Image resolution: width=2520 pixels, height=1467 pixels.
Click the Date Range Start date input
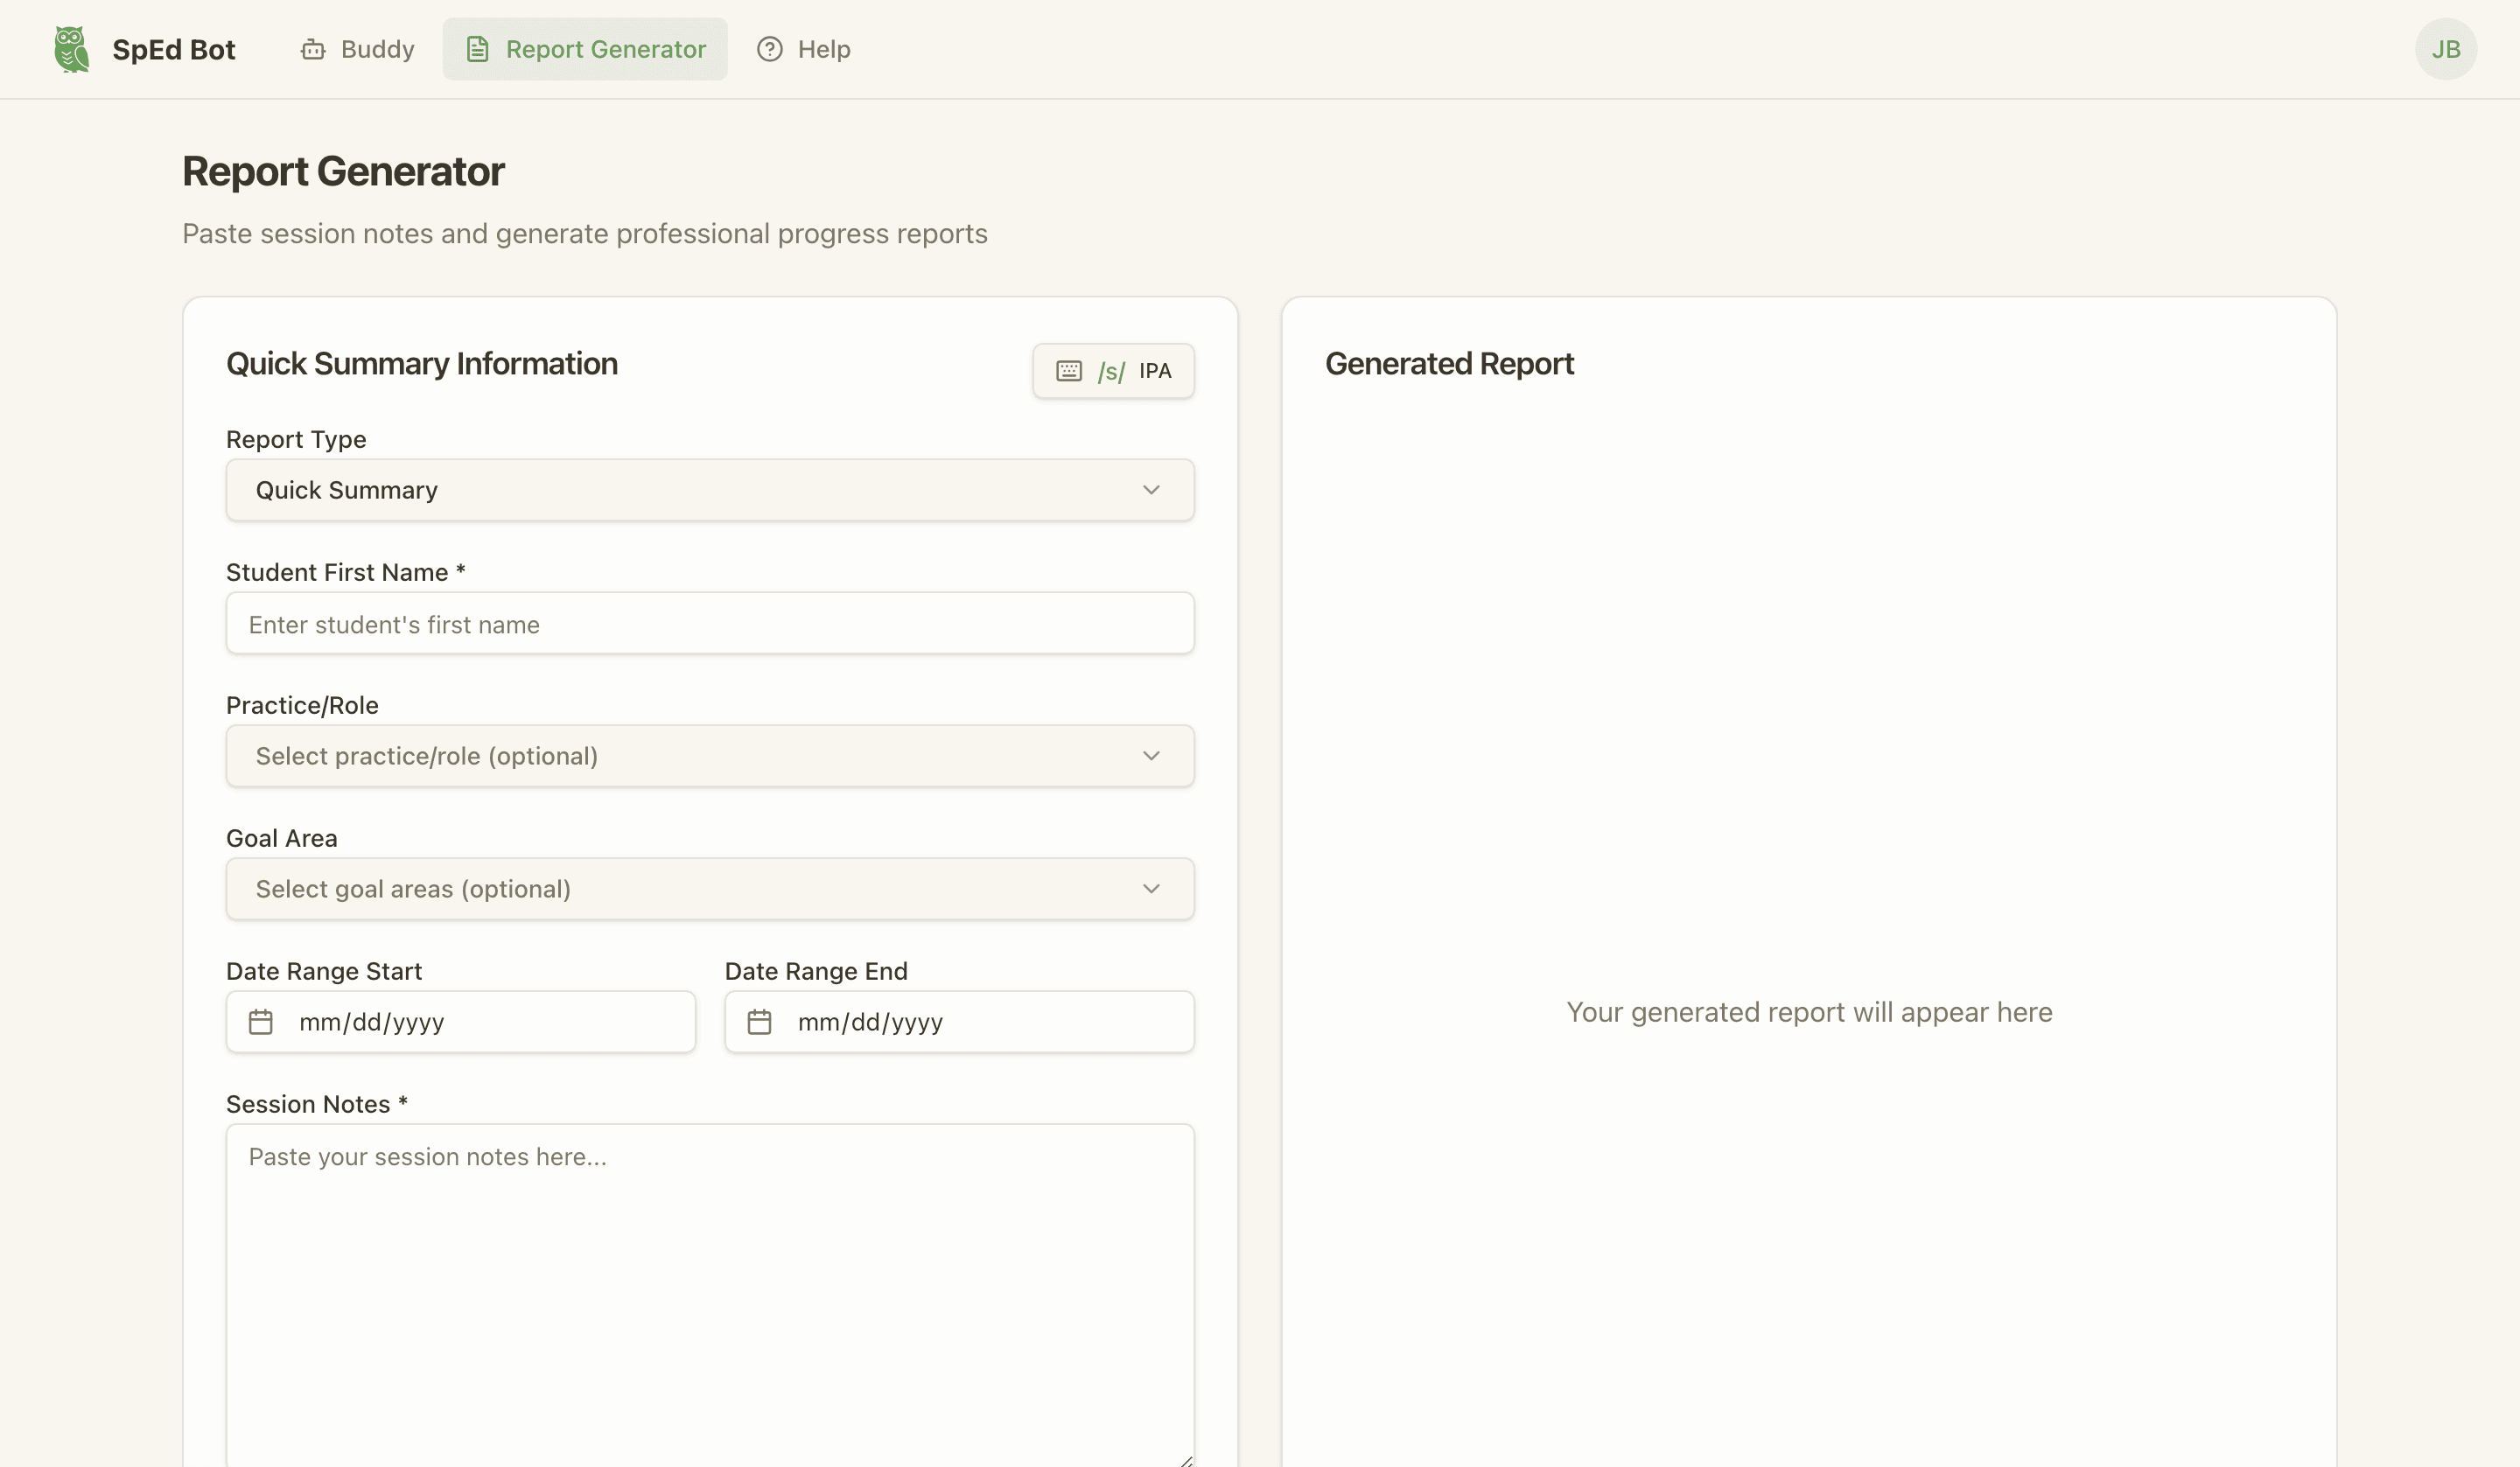coord(460,1022)
